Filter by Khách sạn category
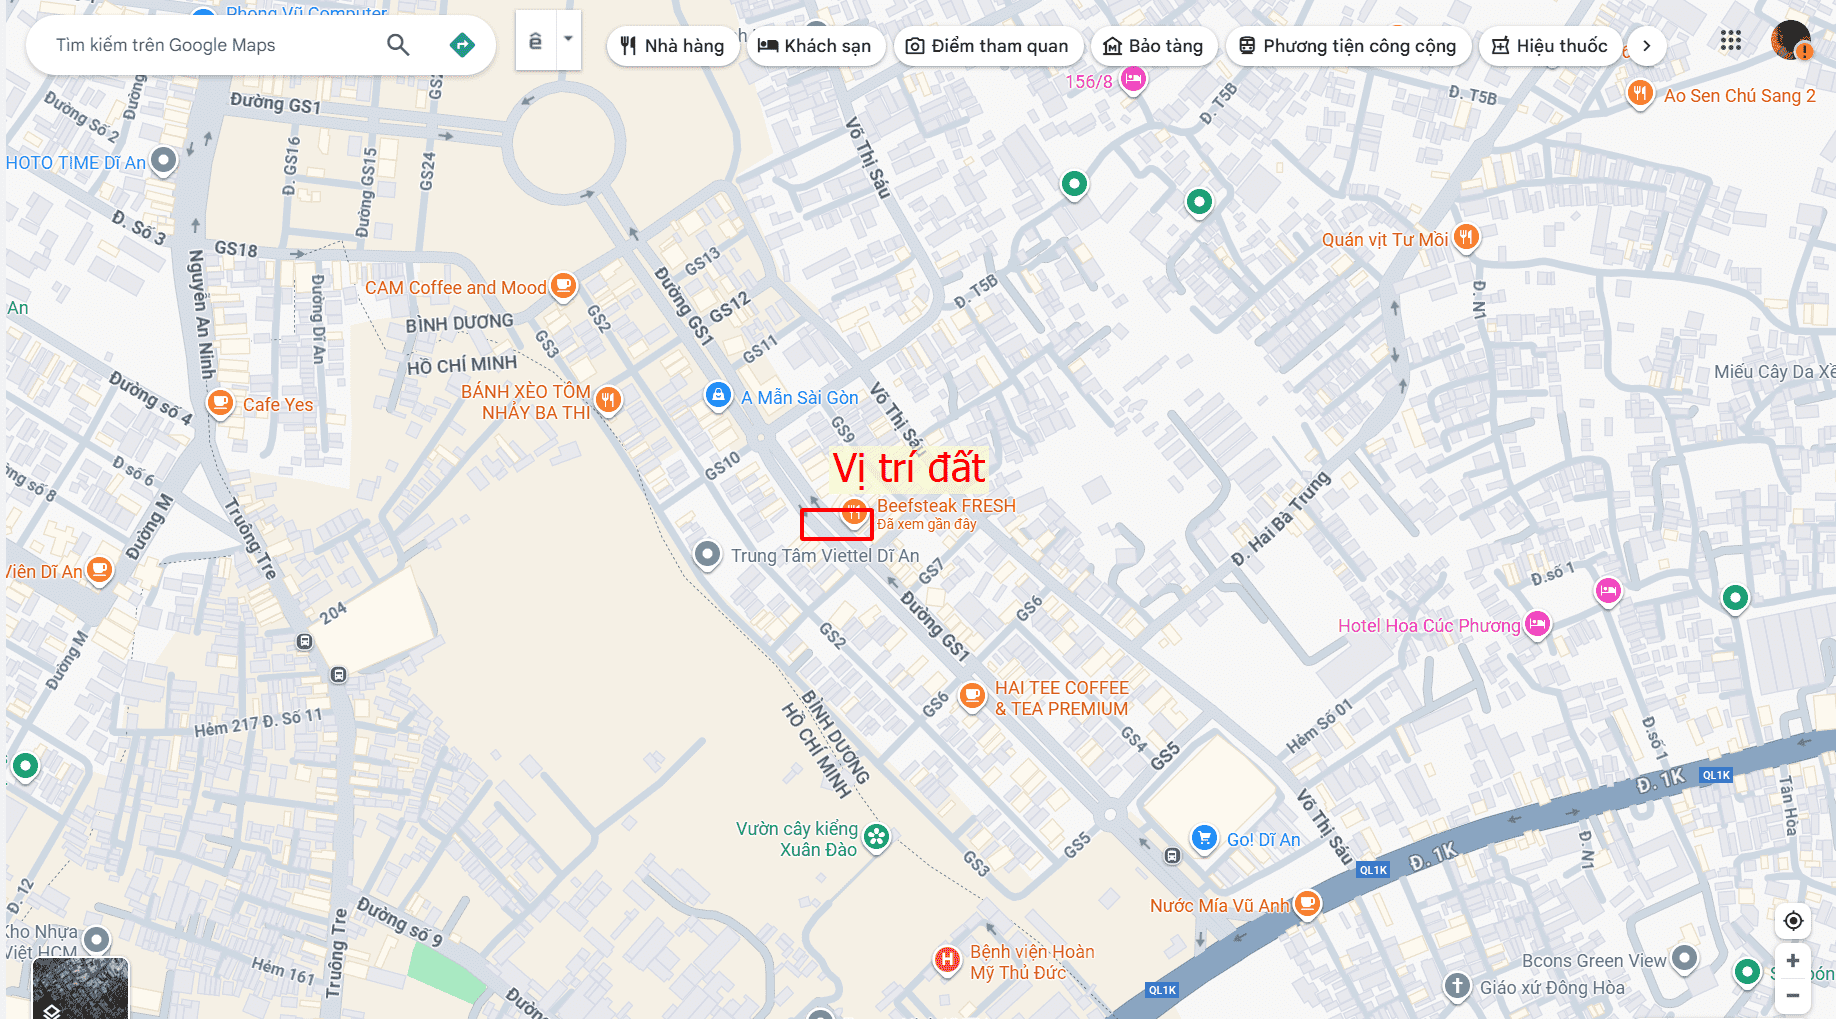Viewport: 1836px width, 1019px height. click(x=815, y=46)
